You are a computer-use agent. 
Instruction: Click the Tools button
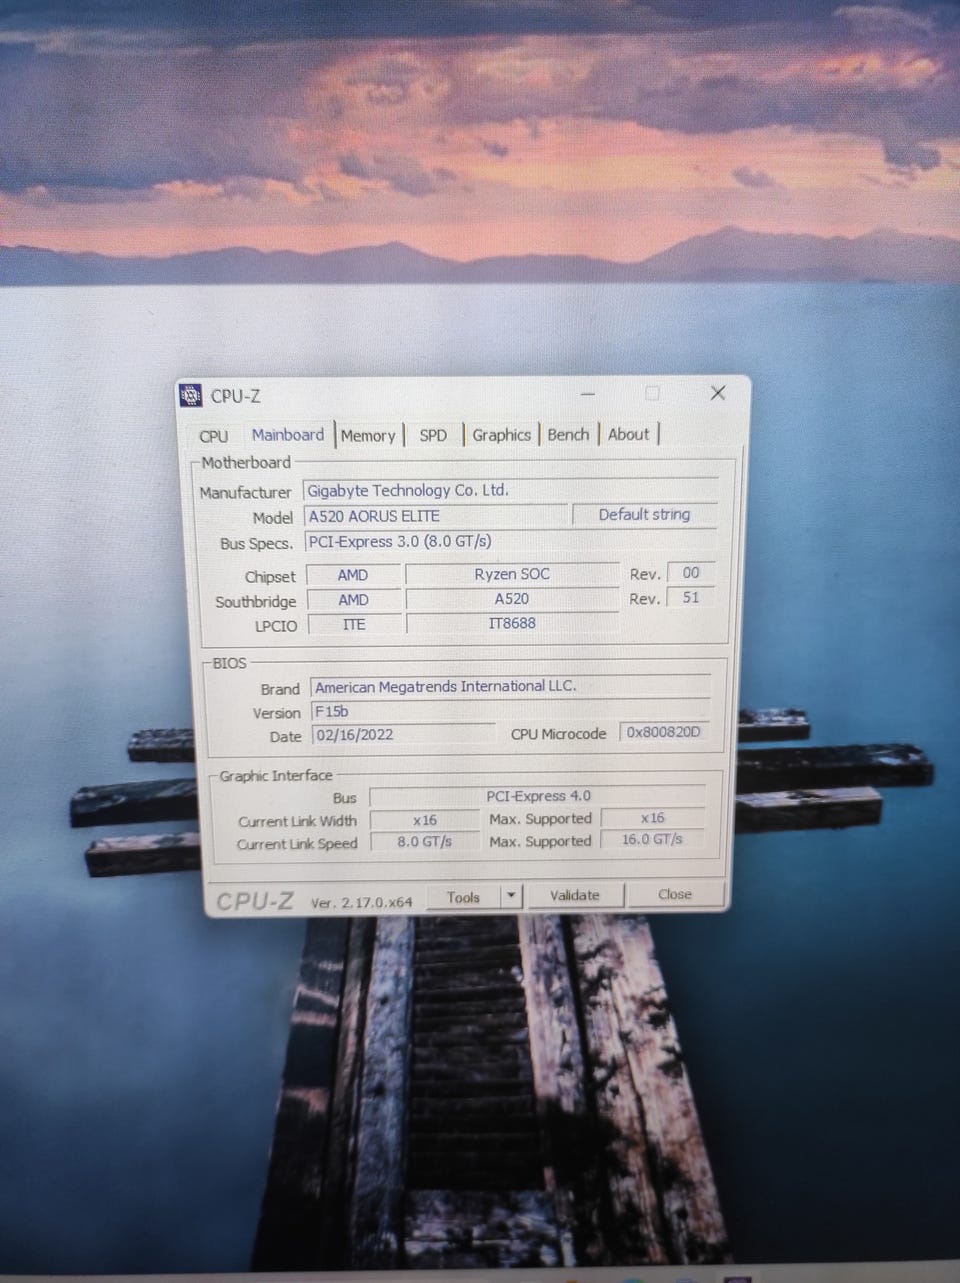click(463, 897)
